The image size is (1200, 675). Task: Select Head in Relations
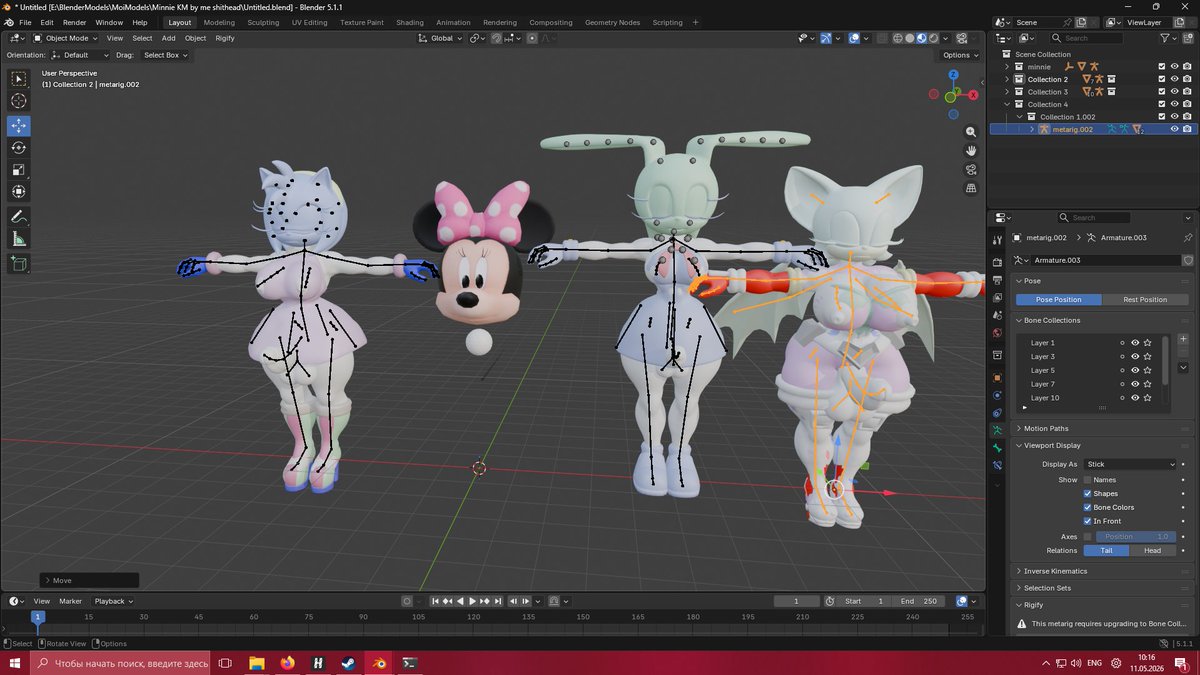(x=1152, y=551)
